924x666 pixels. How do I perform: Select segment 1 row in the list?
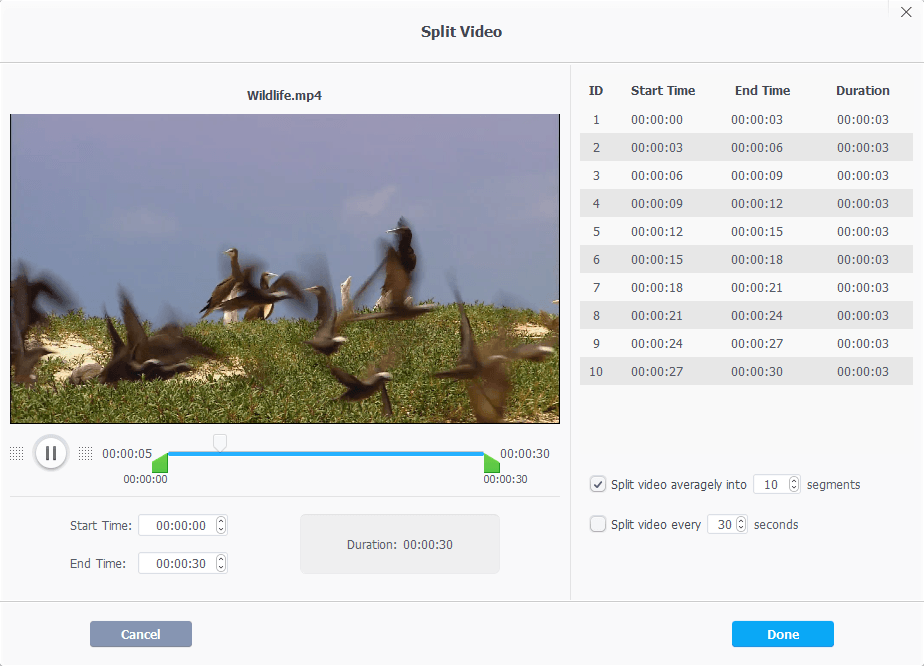[746, 120]
